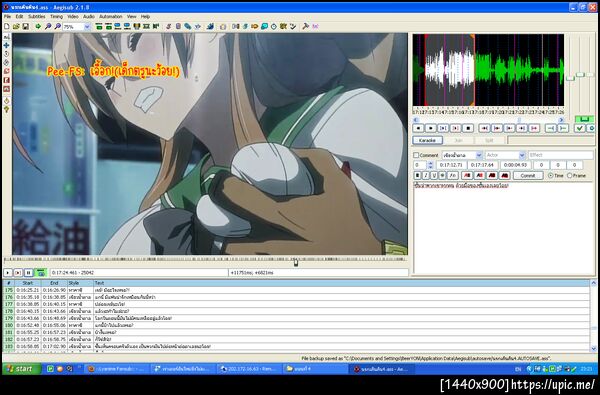Click the layer number spinner arrows
Viewport: 600px width, 395px height.
click(x=430, y=165)
